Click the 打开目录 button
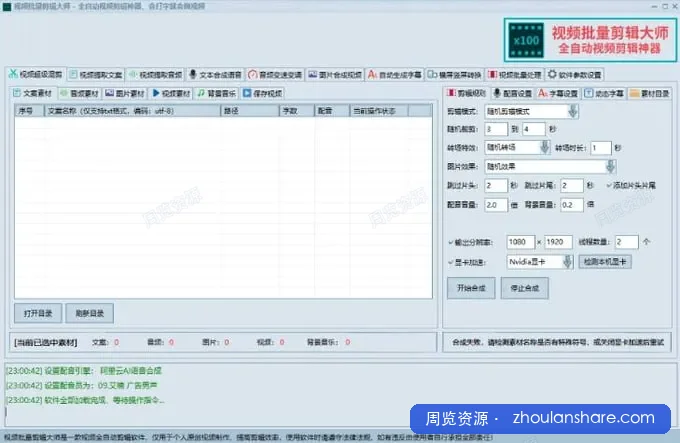Viewport: 680px width, 443px height. 38,313
